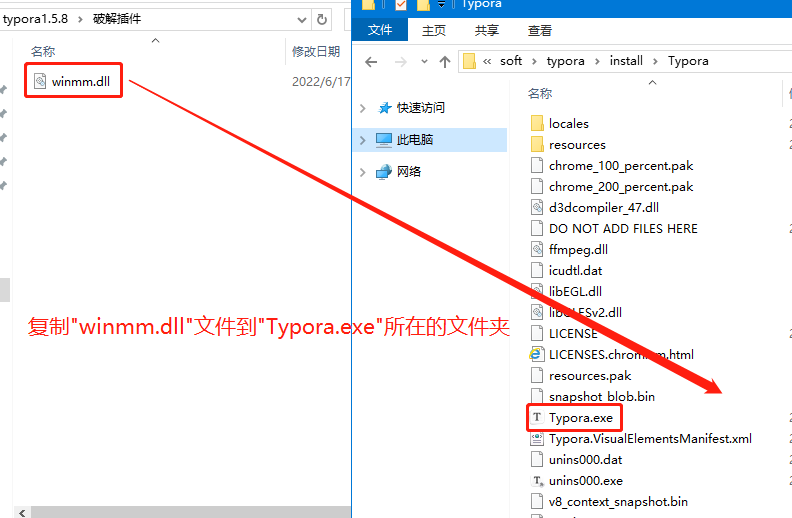Click the Typora address bar path field
792x518 pixels.
625,62
